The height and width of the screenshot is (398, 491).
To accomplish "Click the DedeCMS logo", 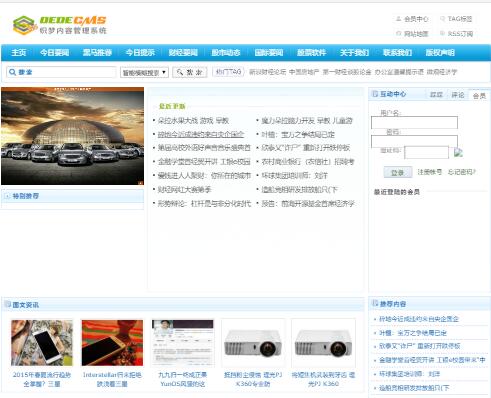I will (x=60, y=25).
